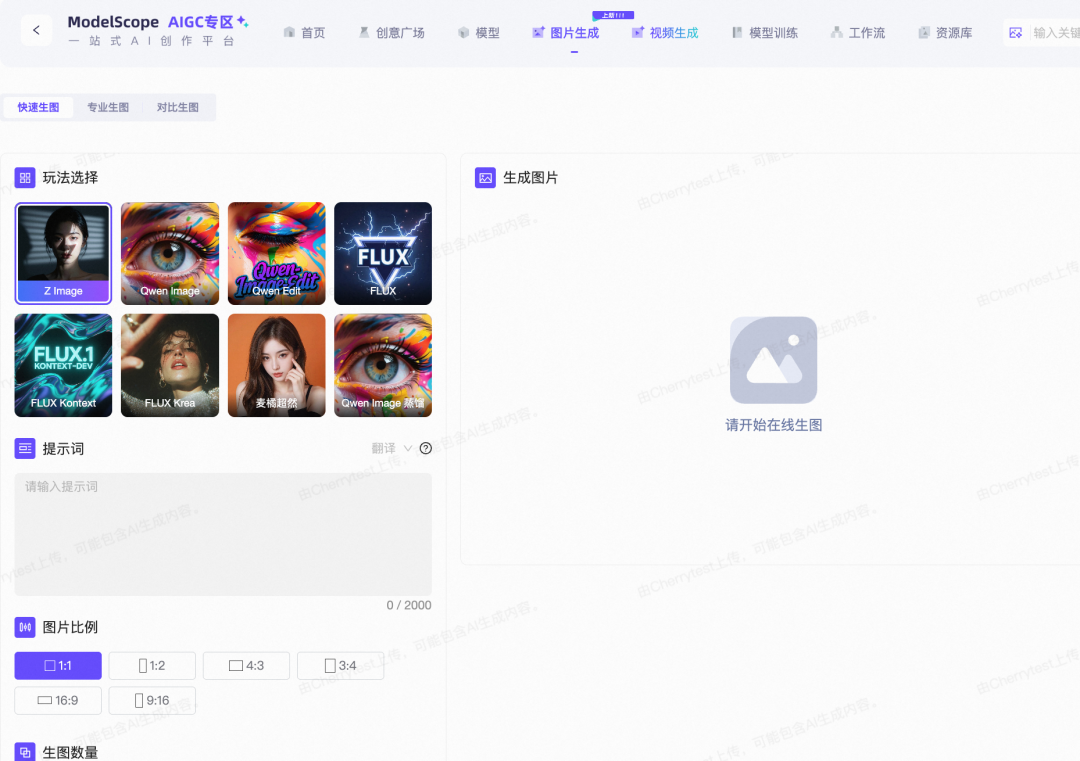Click the 生成图片 panel icon
Viewport: 1080px width, 761px height.
click(486, 177)
